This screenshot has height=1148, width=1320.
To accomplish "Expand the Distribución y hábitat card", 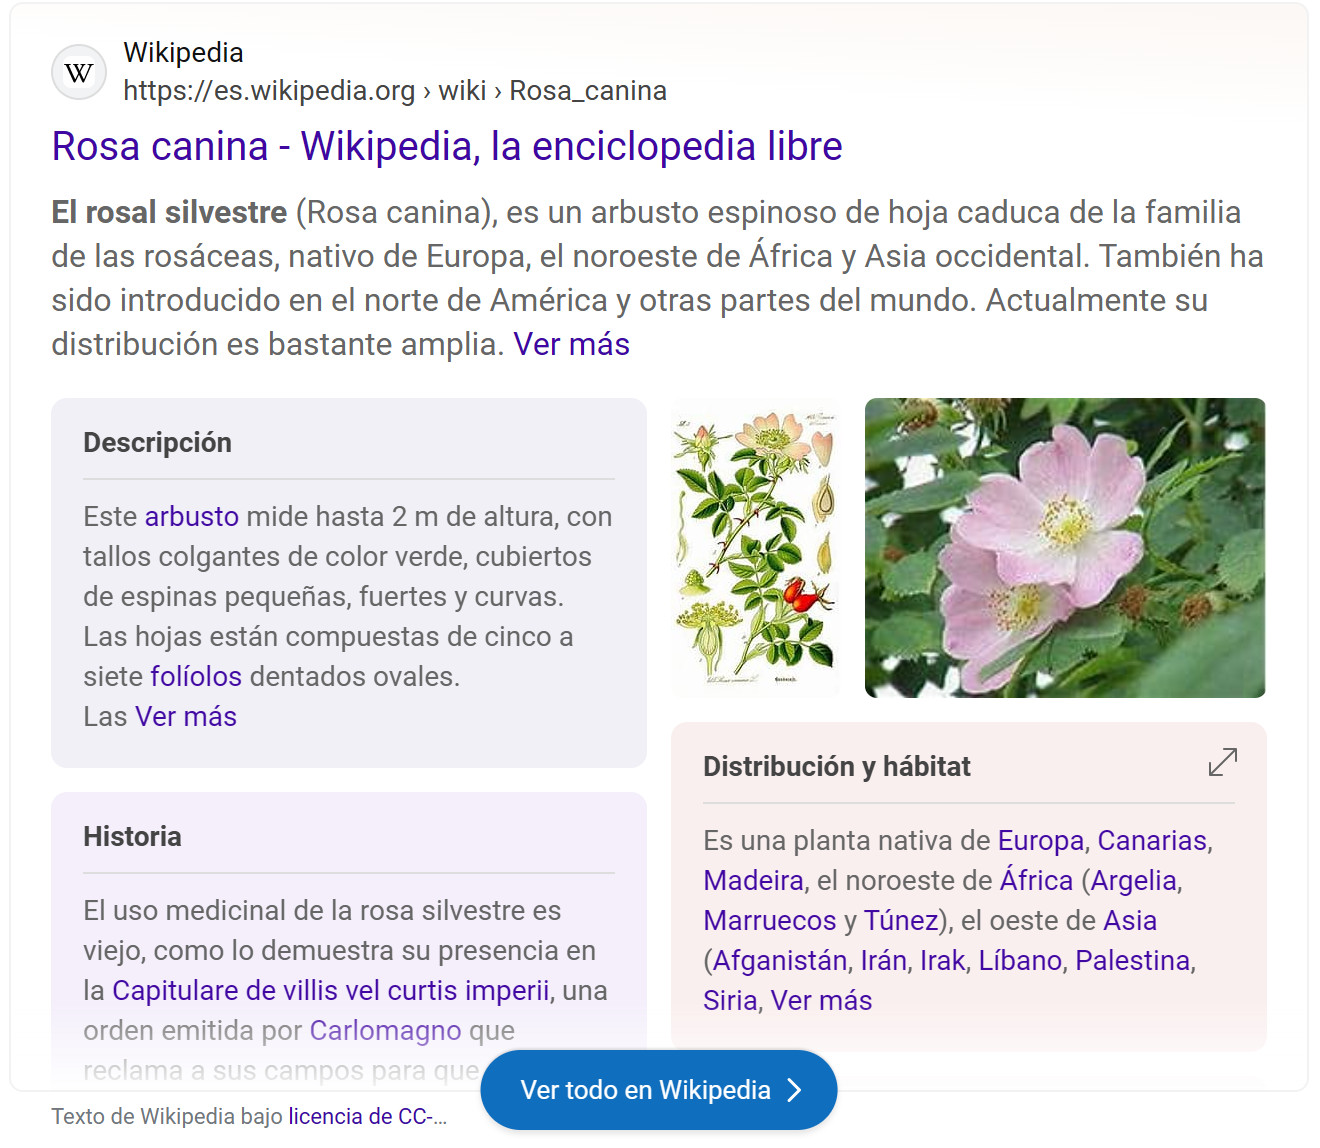I will point(1222,762).
